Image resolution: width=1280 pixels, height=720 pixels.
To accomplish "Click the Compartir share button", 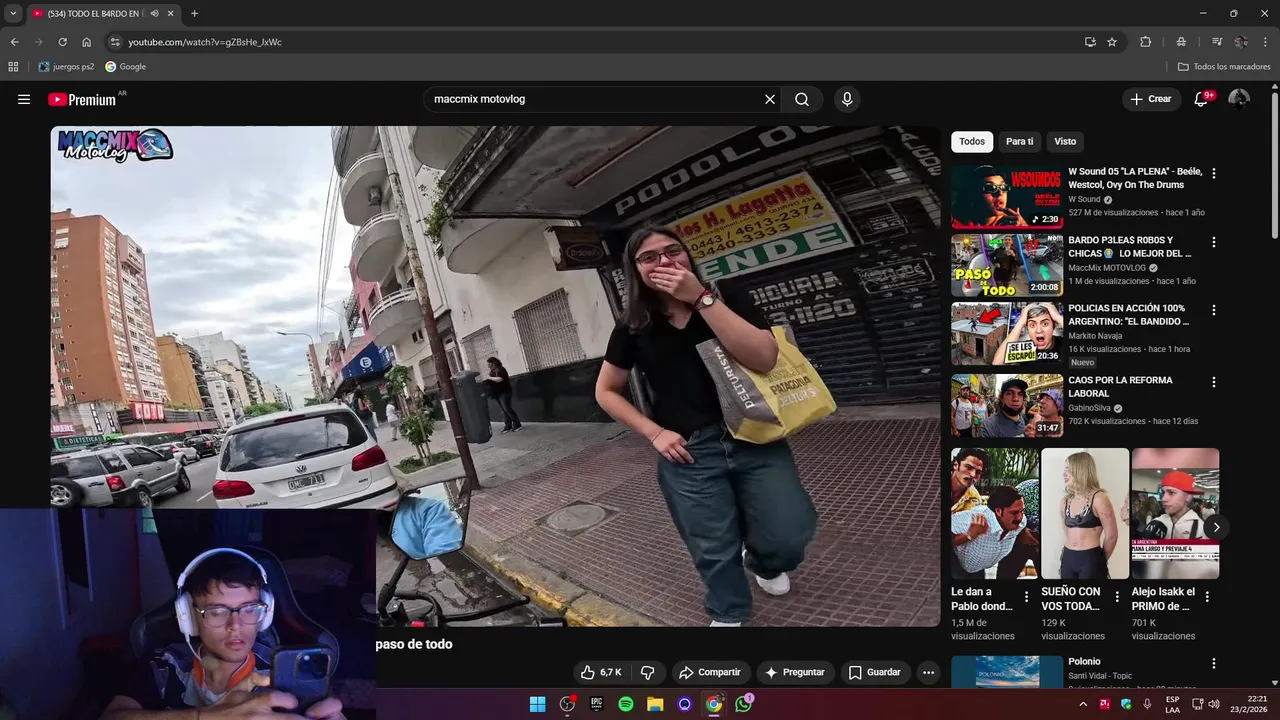I will click(x=709, y=672).
